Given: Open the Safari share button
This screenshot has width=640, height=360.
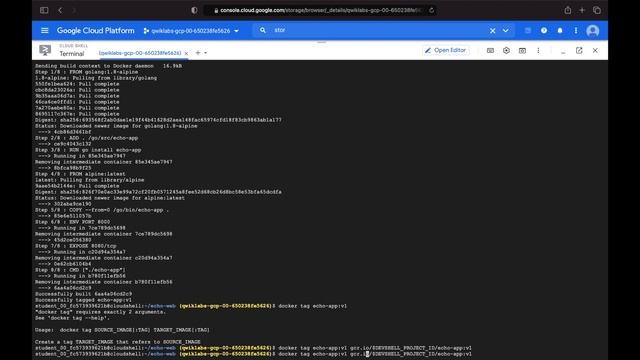Looking at the screenshot, I should point(568,10).
